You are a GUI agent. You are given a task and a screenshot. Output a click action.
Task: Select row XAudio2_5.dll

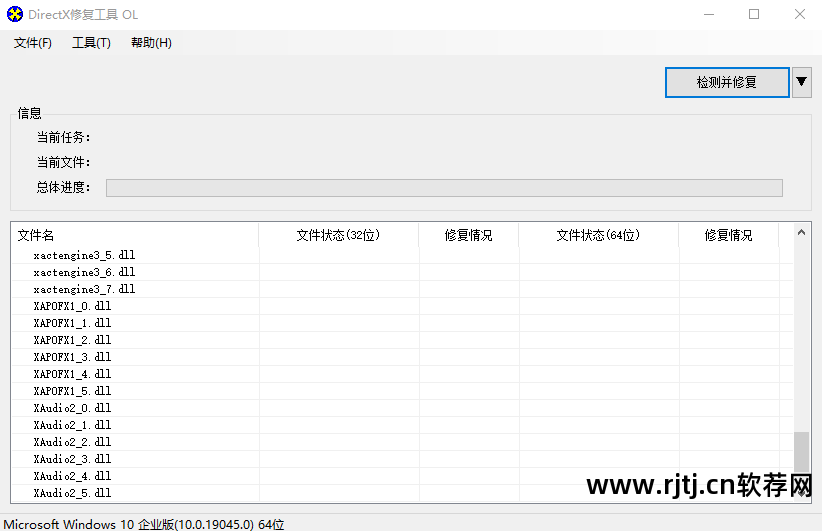pyautogui.click(x=402, y=493)
